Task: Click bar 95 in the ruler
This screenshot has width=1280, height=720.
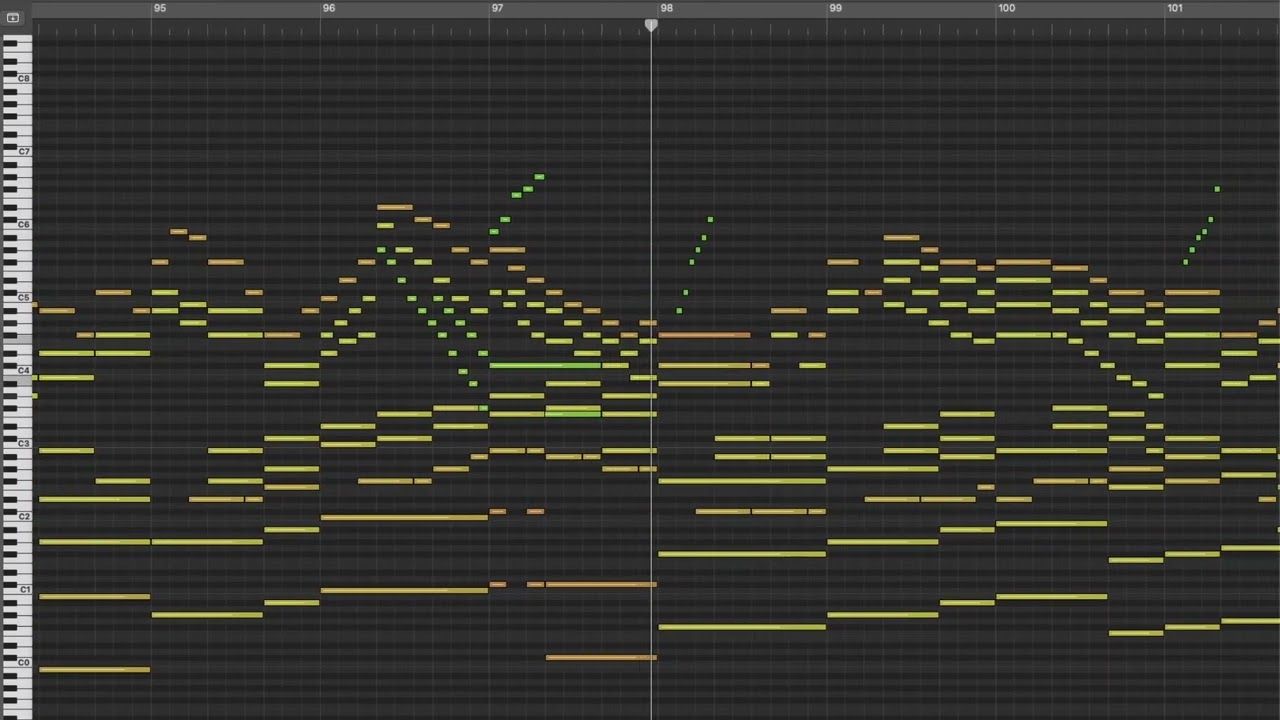Action: (160, 8)
